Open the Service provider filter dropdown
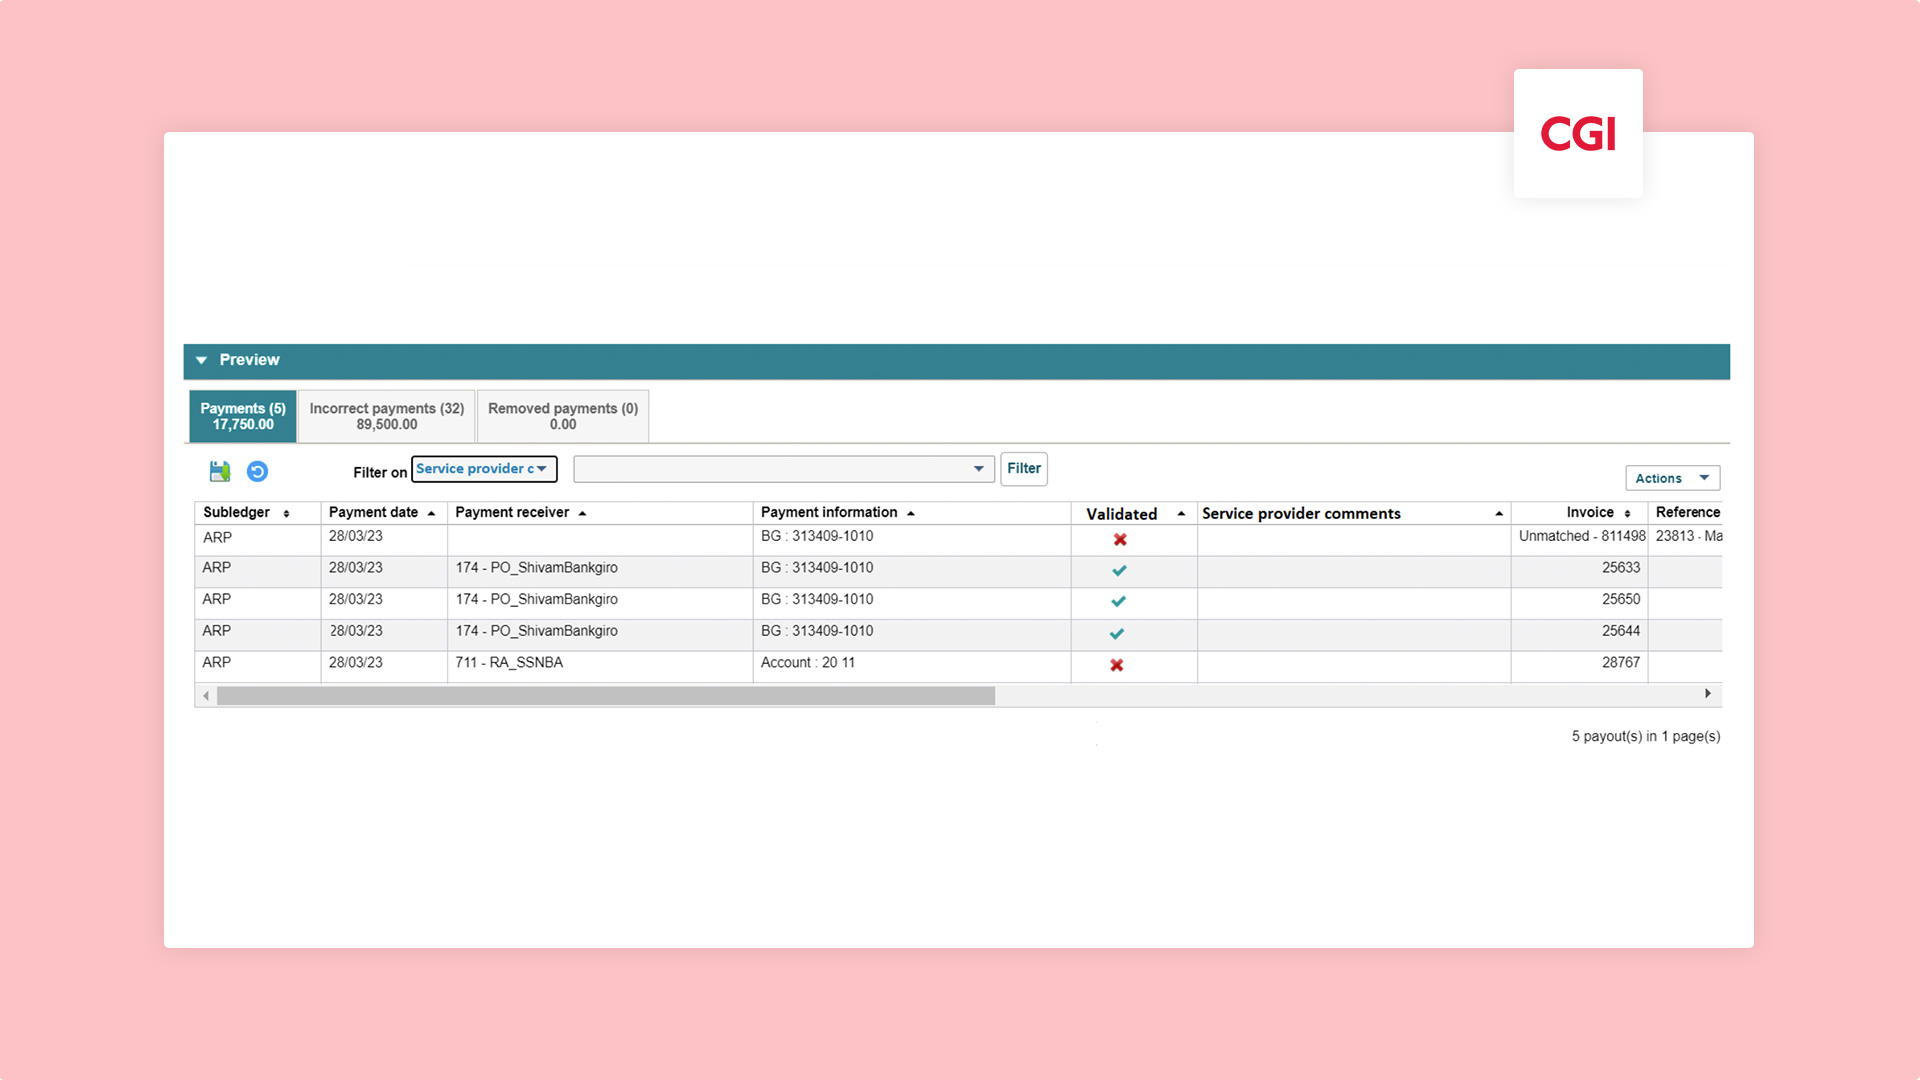The width and height of the screenshot is (1920, 1080). (x=484, y=469)
